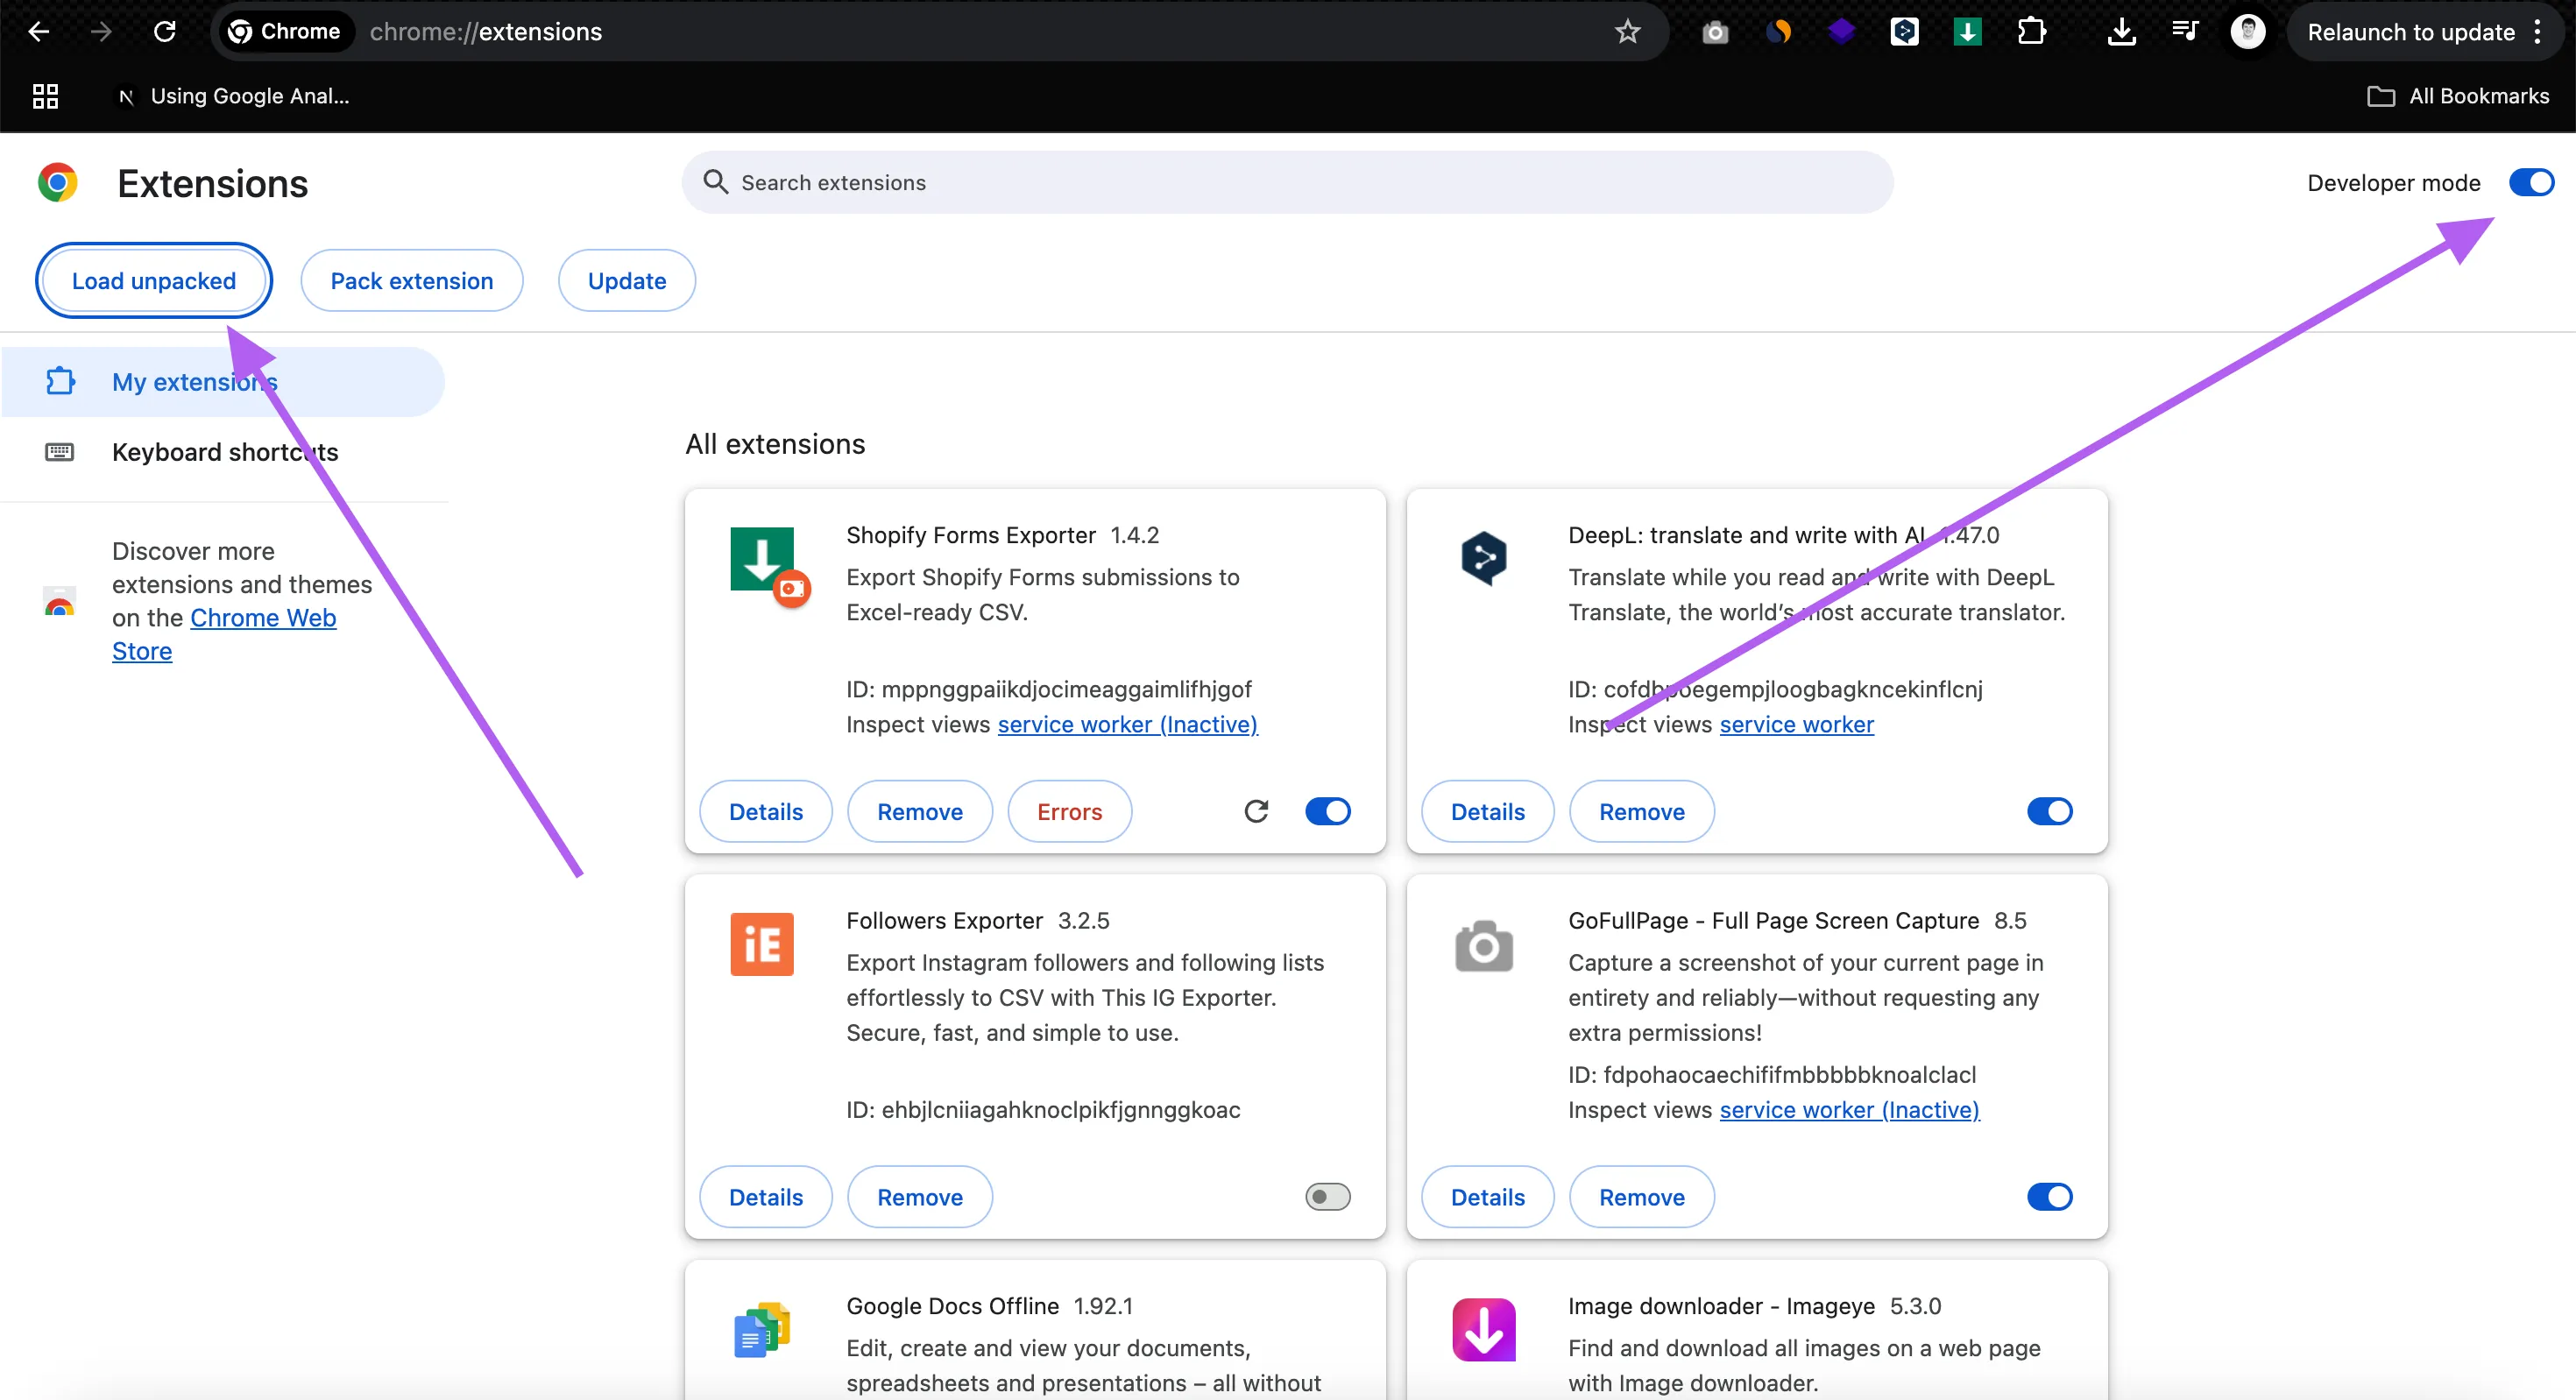Show Chrome downloads from the toolbar tray icon
Image resolution: width=2576 pixels, height=1400 pixels.
(2121, 32)
